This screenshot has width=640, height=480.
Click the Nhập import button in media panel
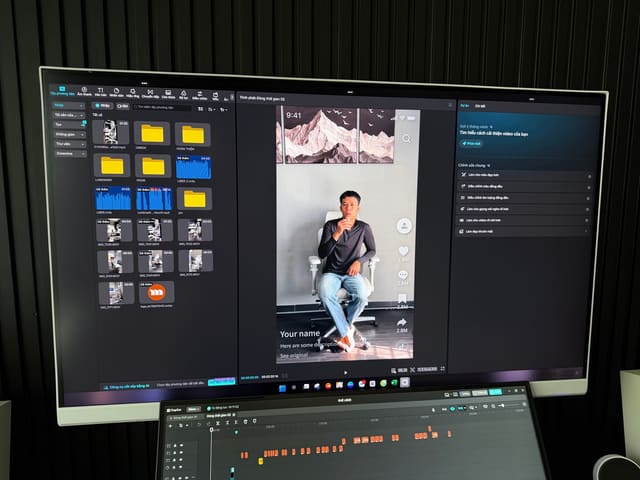102,105
